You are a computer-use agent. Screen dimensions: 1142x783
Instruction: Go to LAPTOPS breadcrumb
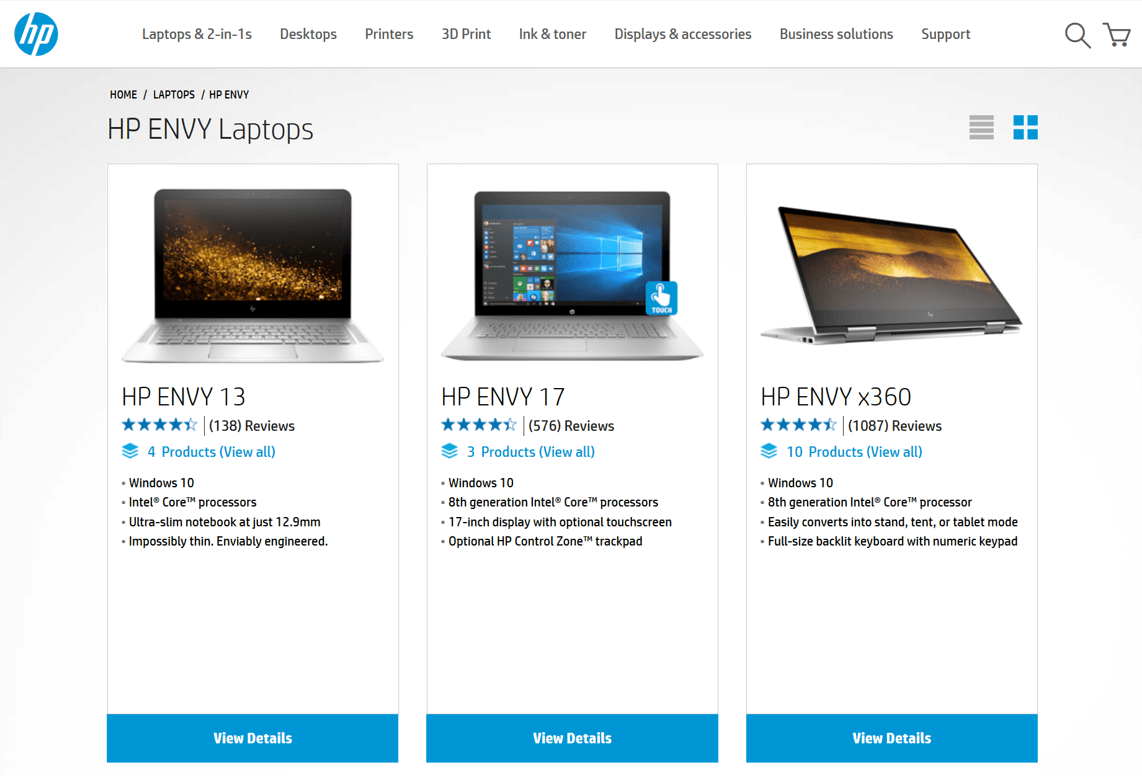pos(173,95)
